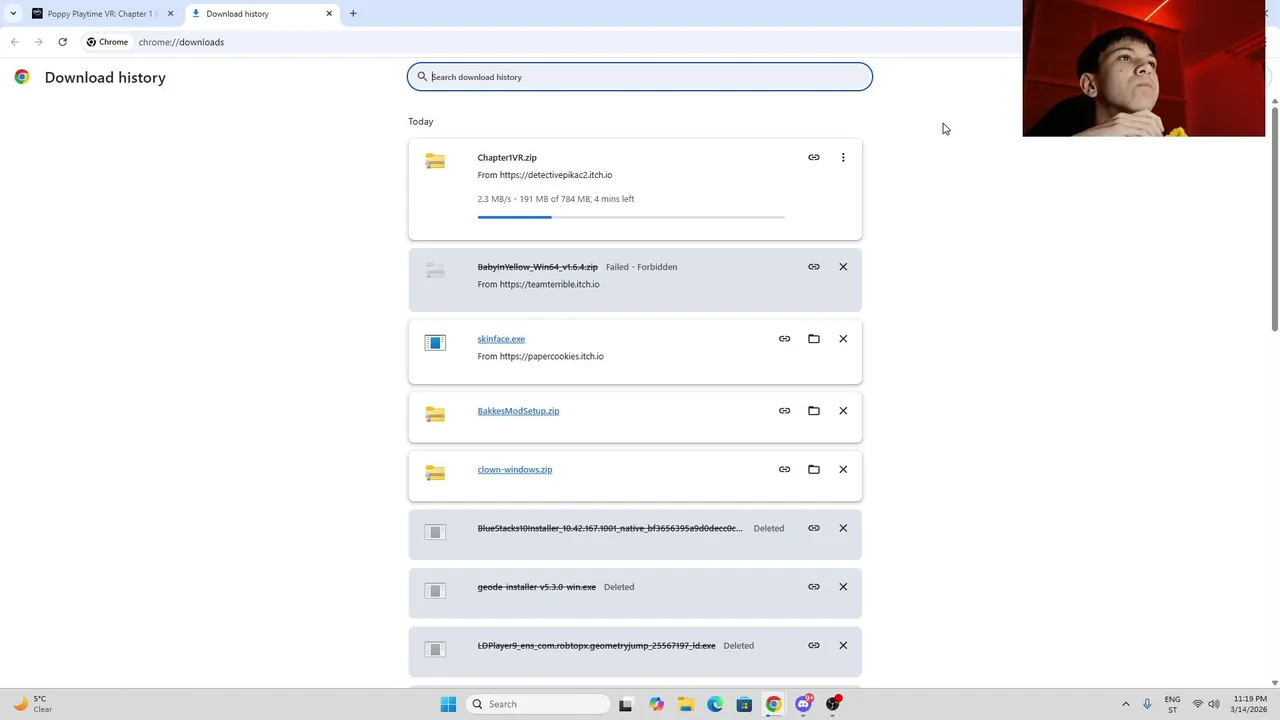Remove BakkesModSetup.zip from list
Image resolution: width=1280 pixels, height=720 pixels.
[x=843, y=411]
